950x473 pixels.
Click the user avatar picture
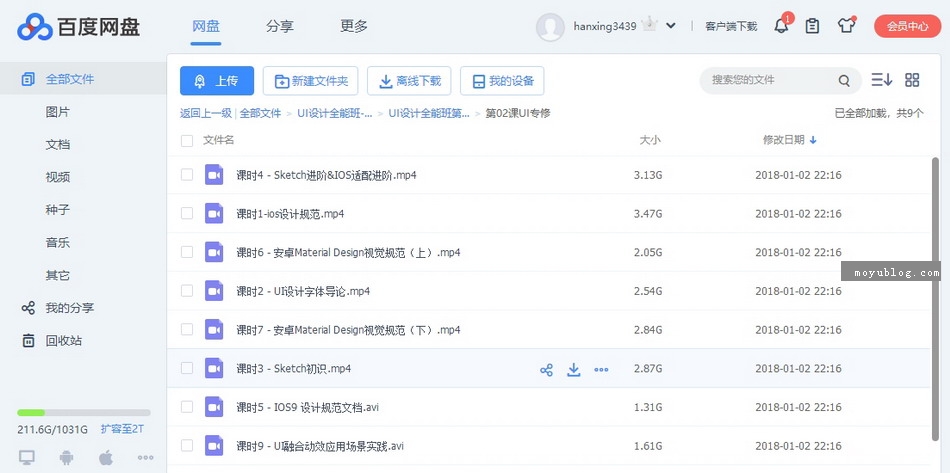click(x=550, y=27)
